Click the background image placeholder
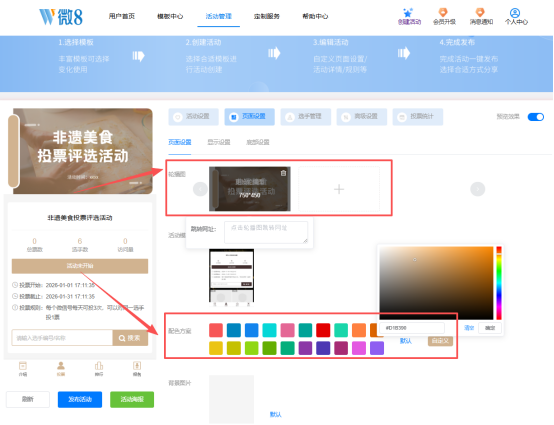The width and height of the screenshot is (554, 425). 231,399
